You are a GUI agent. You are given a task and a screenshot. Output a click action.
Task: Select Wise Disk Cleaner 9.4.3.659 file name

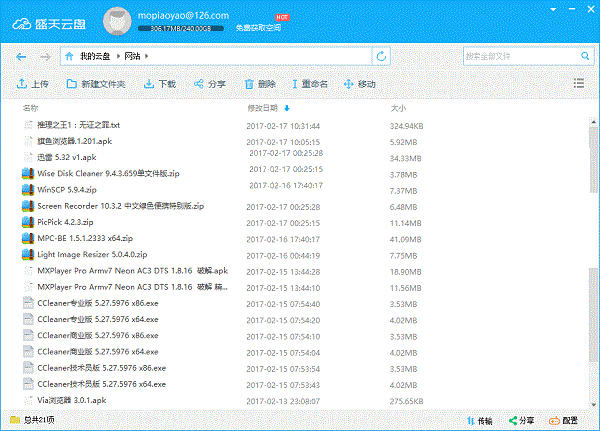point(108,173)
